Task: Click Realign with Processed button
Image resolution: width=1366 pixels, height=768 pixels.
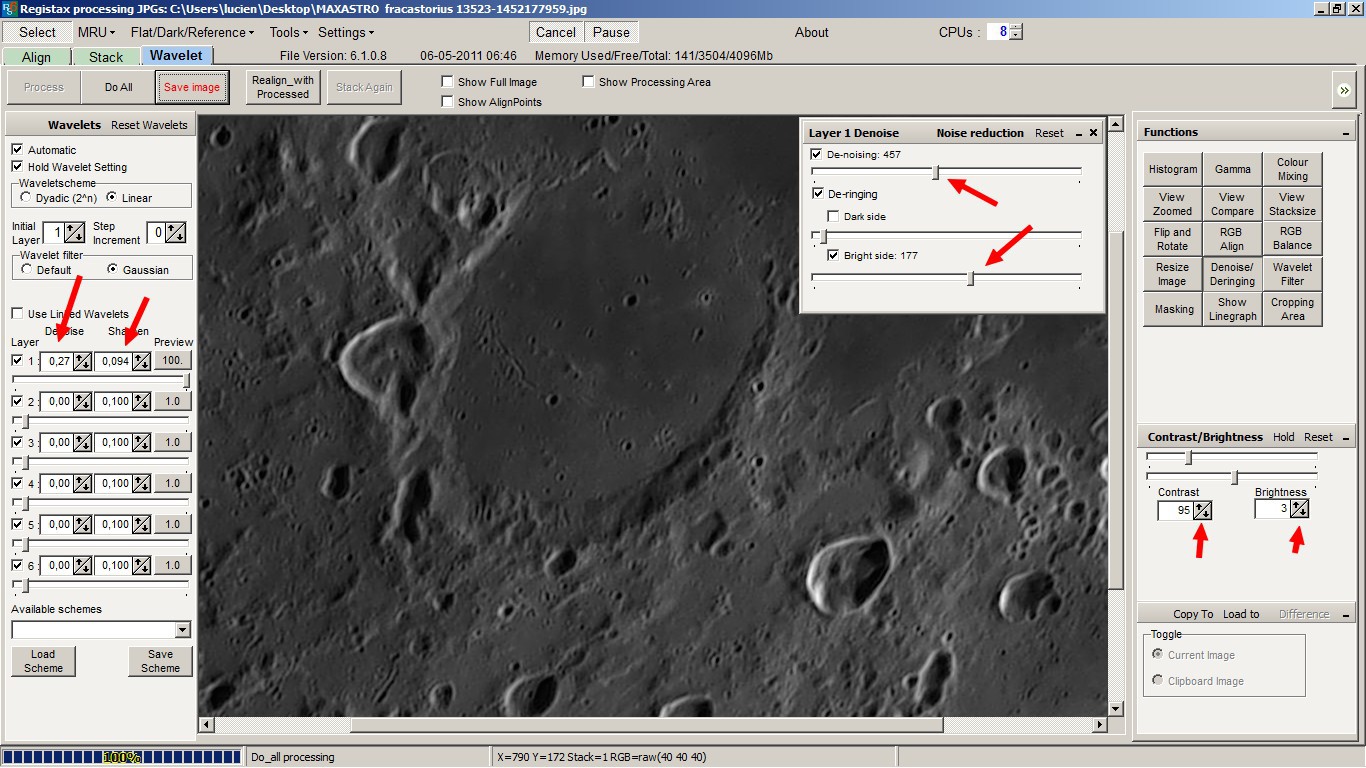Action: pyautogui.click(x=283, y=87)
